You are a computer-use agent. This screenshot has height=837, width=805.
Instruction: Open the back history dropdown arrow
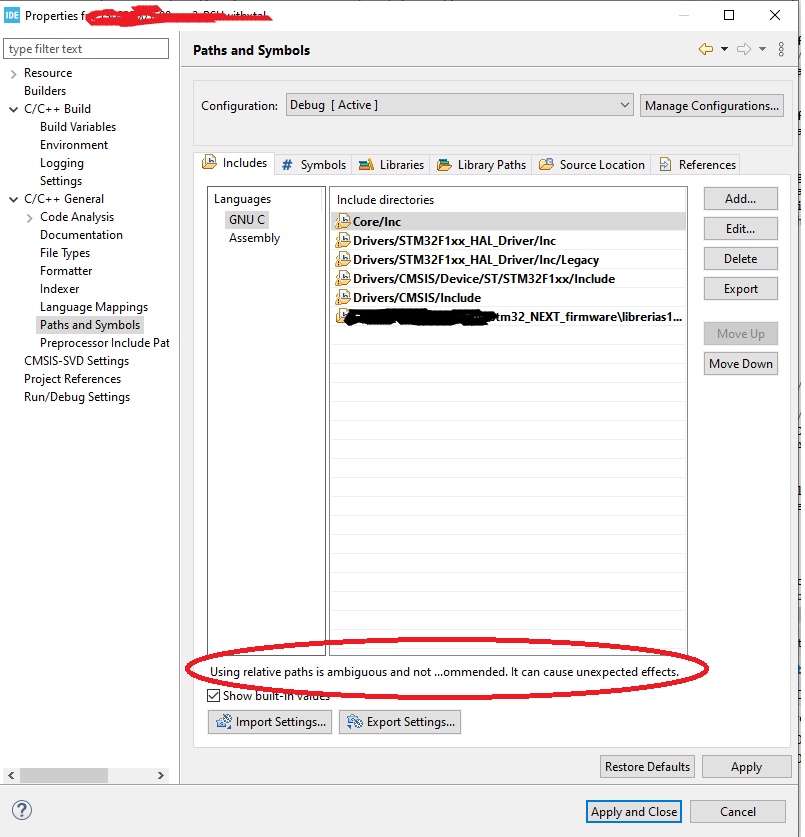coord(724,50)
